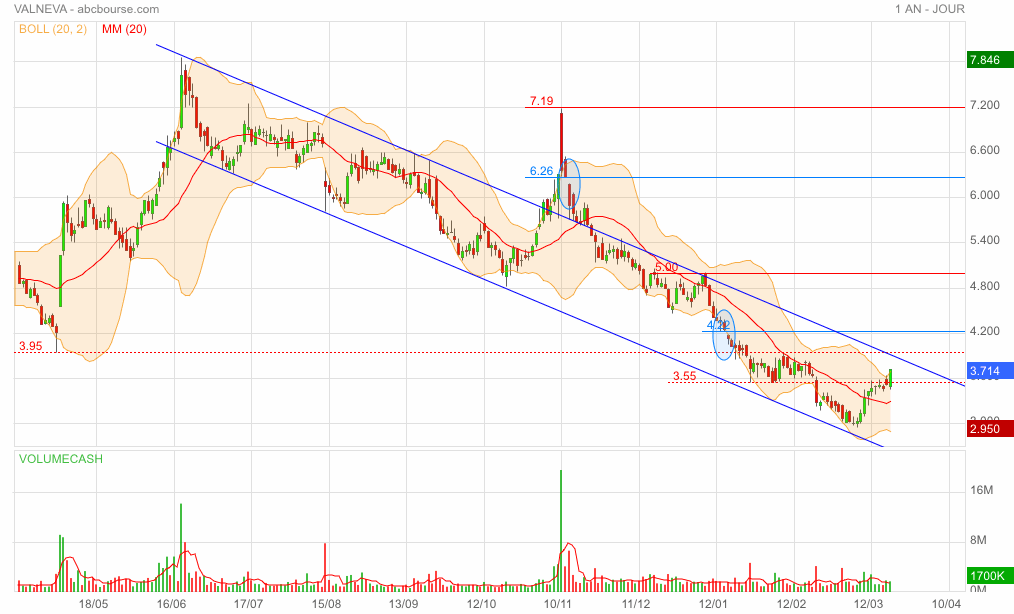The width and height of the screenshot is (1014, 614).
Task: Click the green 7.846 upper Bollinger value tag
Action: [x=989, y=60]
